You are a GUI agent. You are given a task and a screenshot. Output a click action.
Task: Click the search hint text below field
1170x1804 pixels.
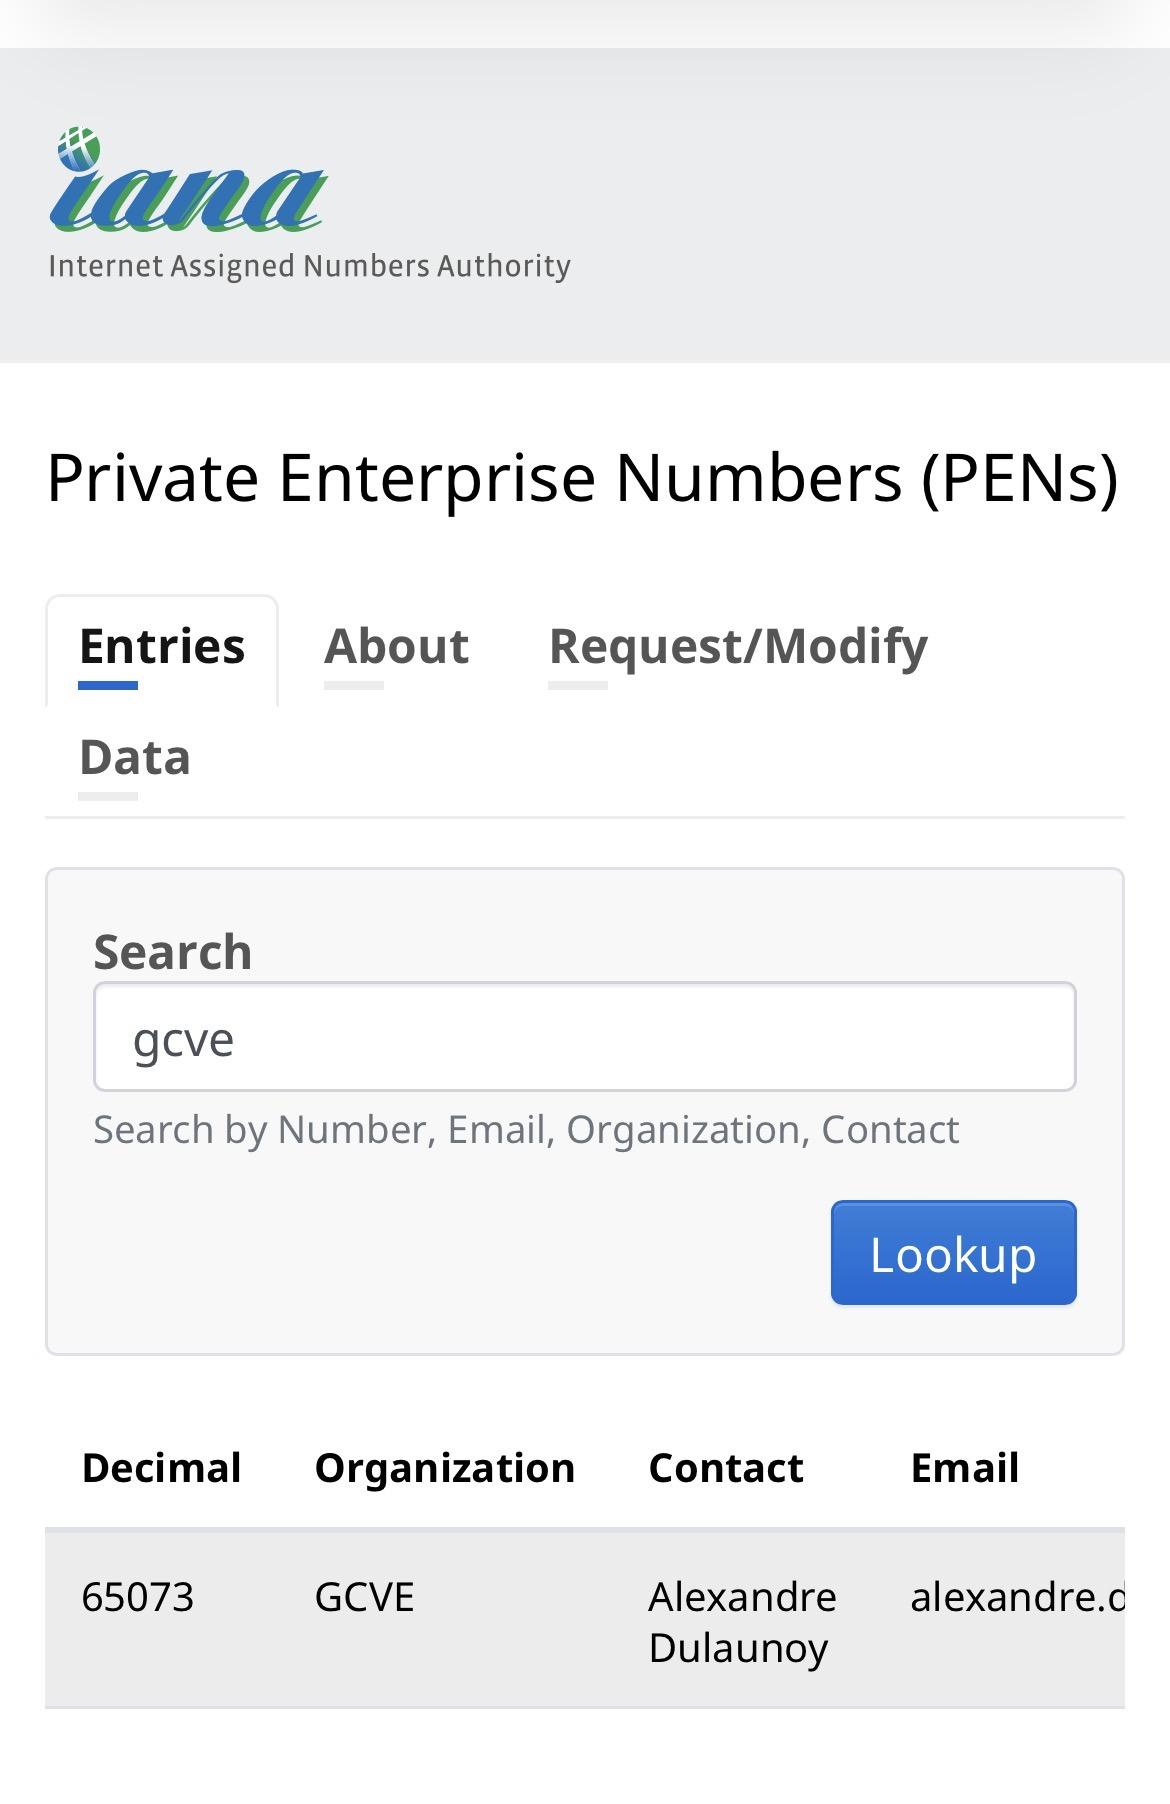click(x=526, y=1130)
